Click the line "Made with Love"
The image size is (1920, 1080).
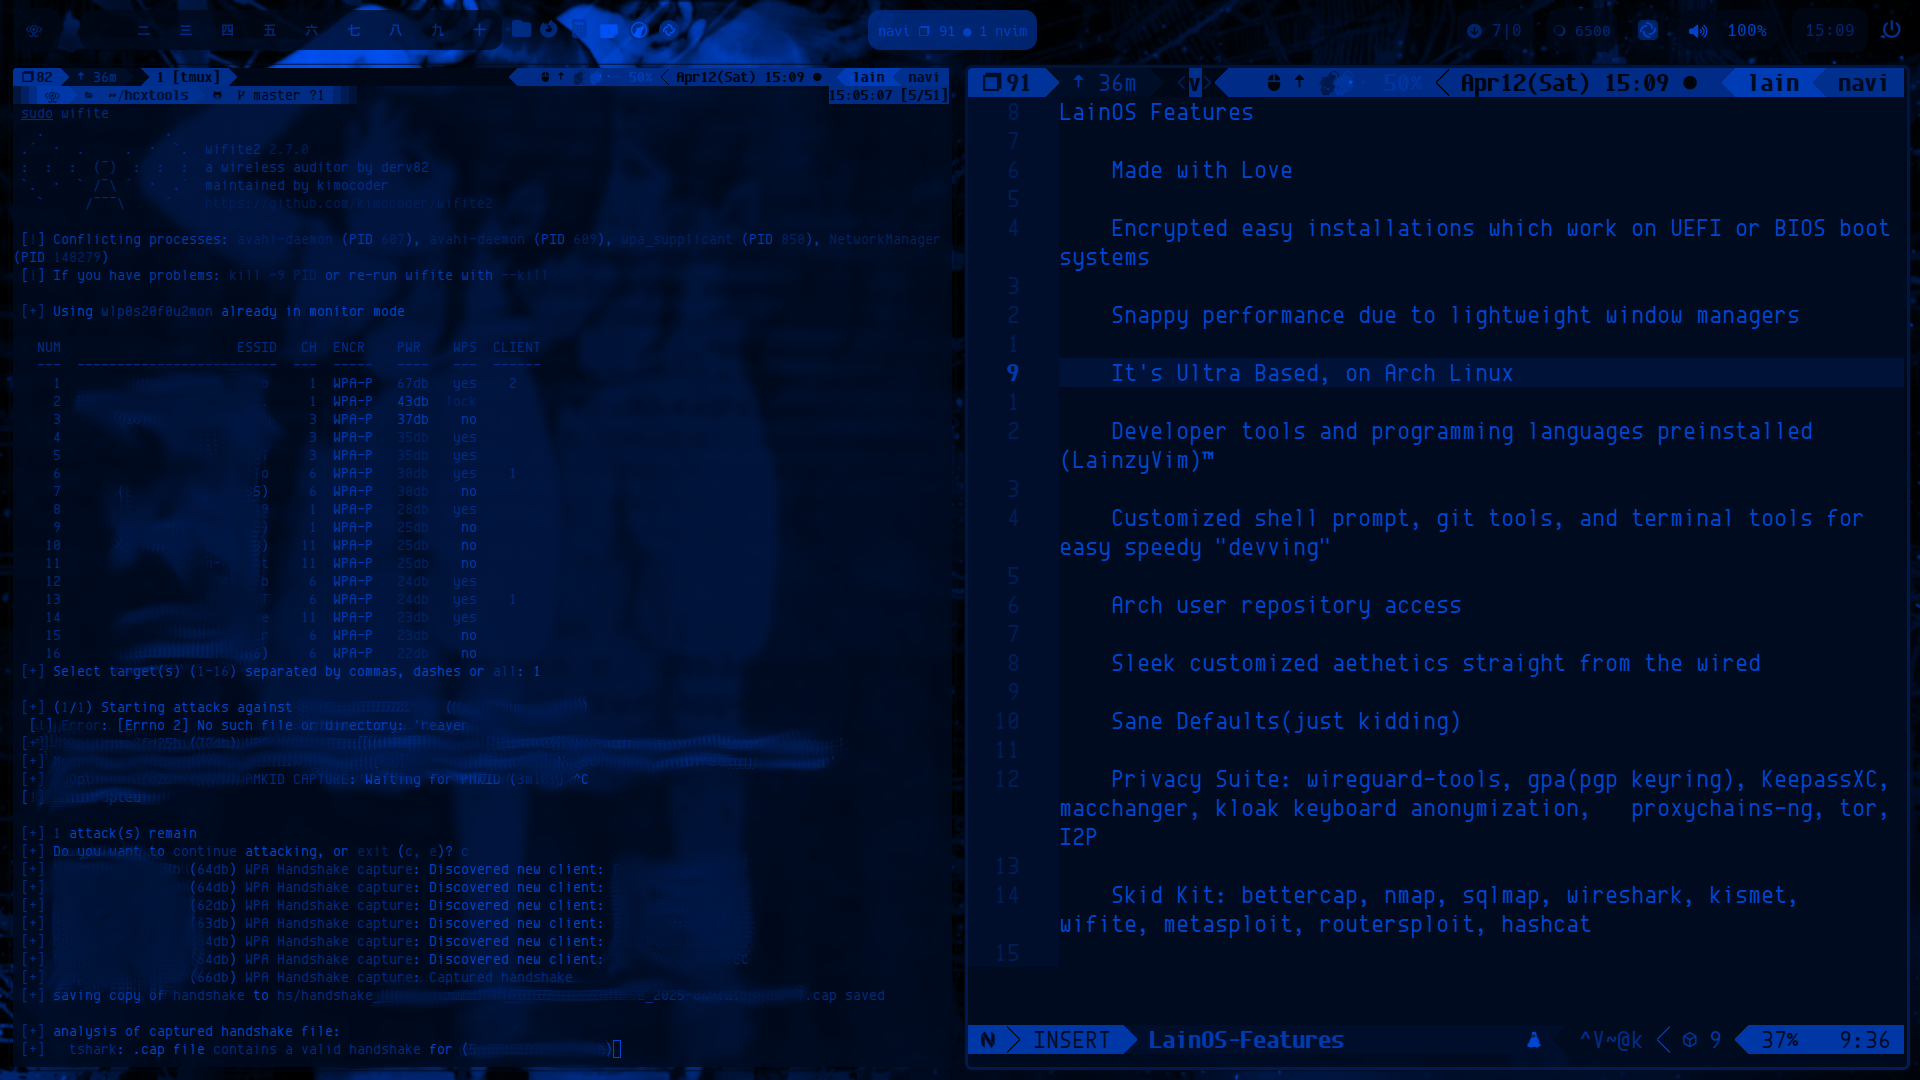click(x=1202, y=170)
